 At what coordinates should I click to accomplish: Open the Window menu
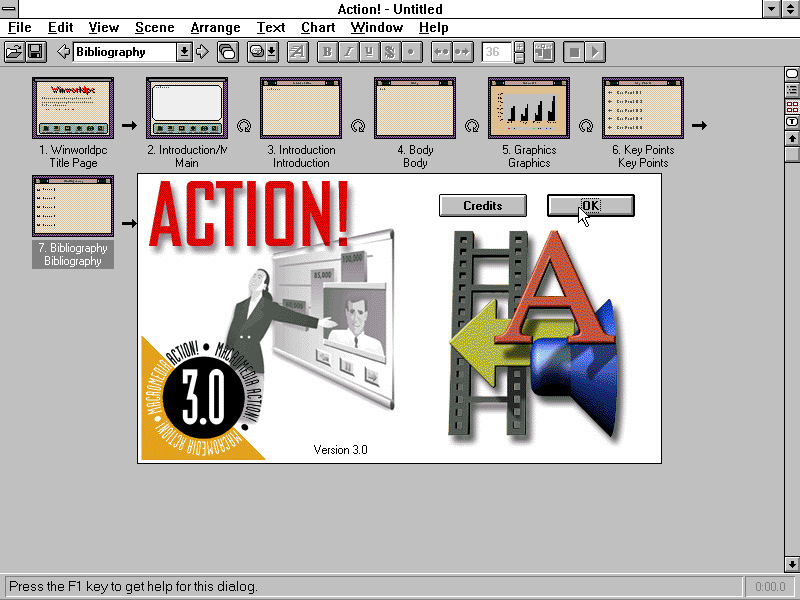(377, 28)
